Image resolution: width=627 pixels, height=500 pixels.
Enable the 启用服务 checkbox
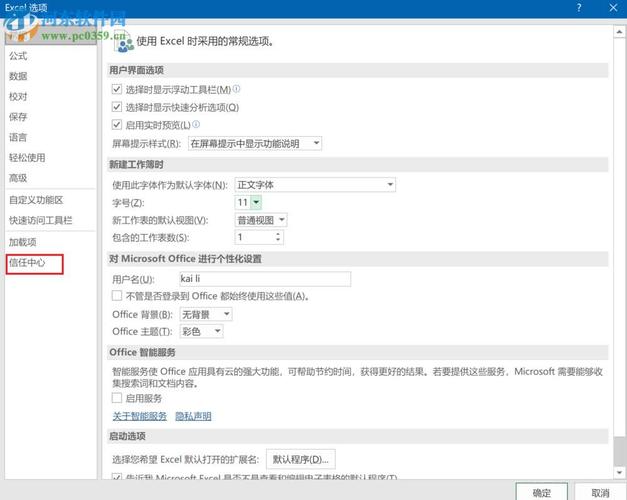pos(117,398)
